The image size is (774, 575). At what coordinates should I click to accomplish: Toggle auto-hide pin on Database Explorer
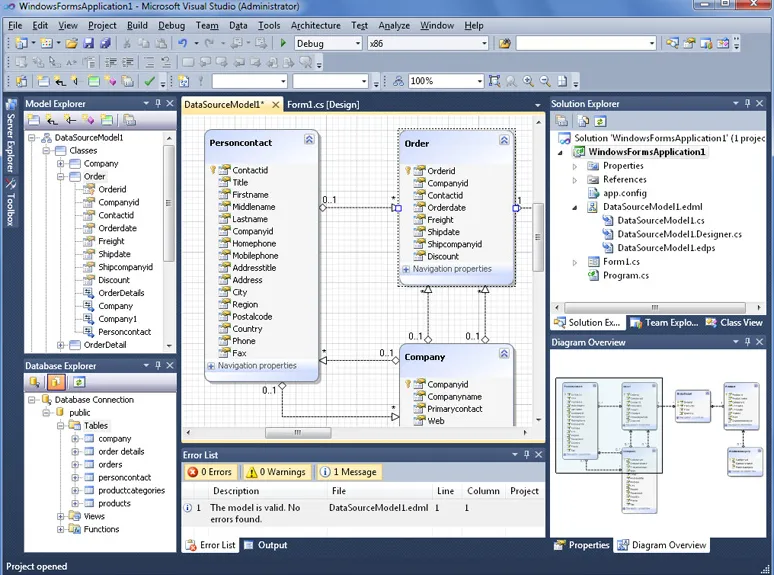click(158, 365)
